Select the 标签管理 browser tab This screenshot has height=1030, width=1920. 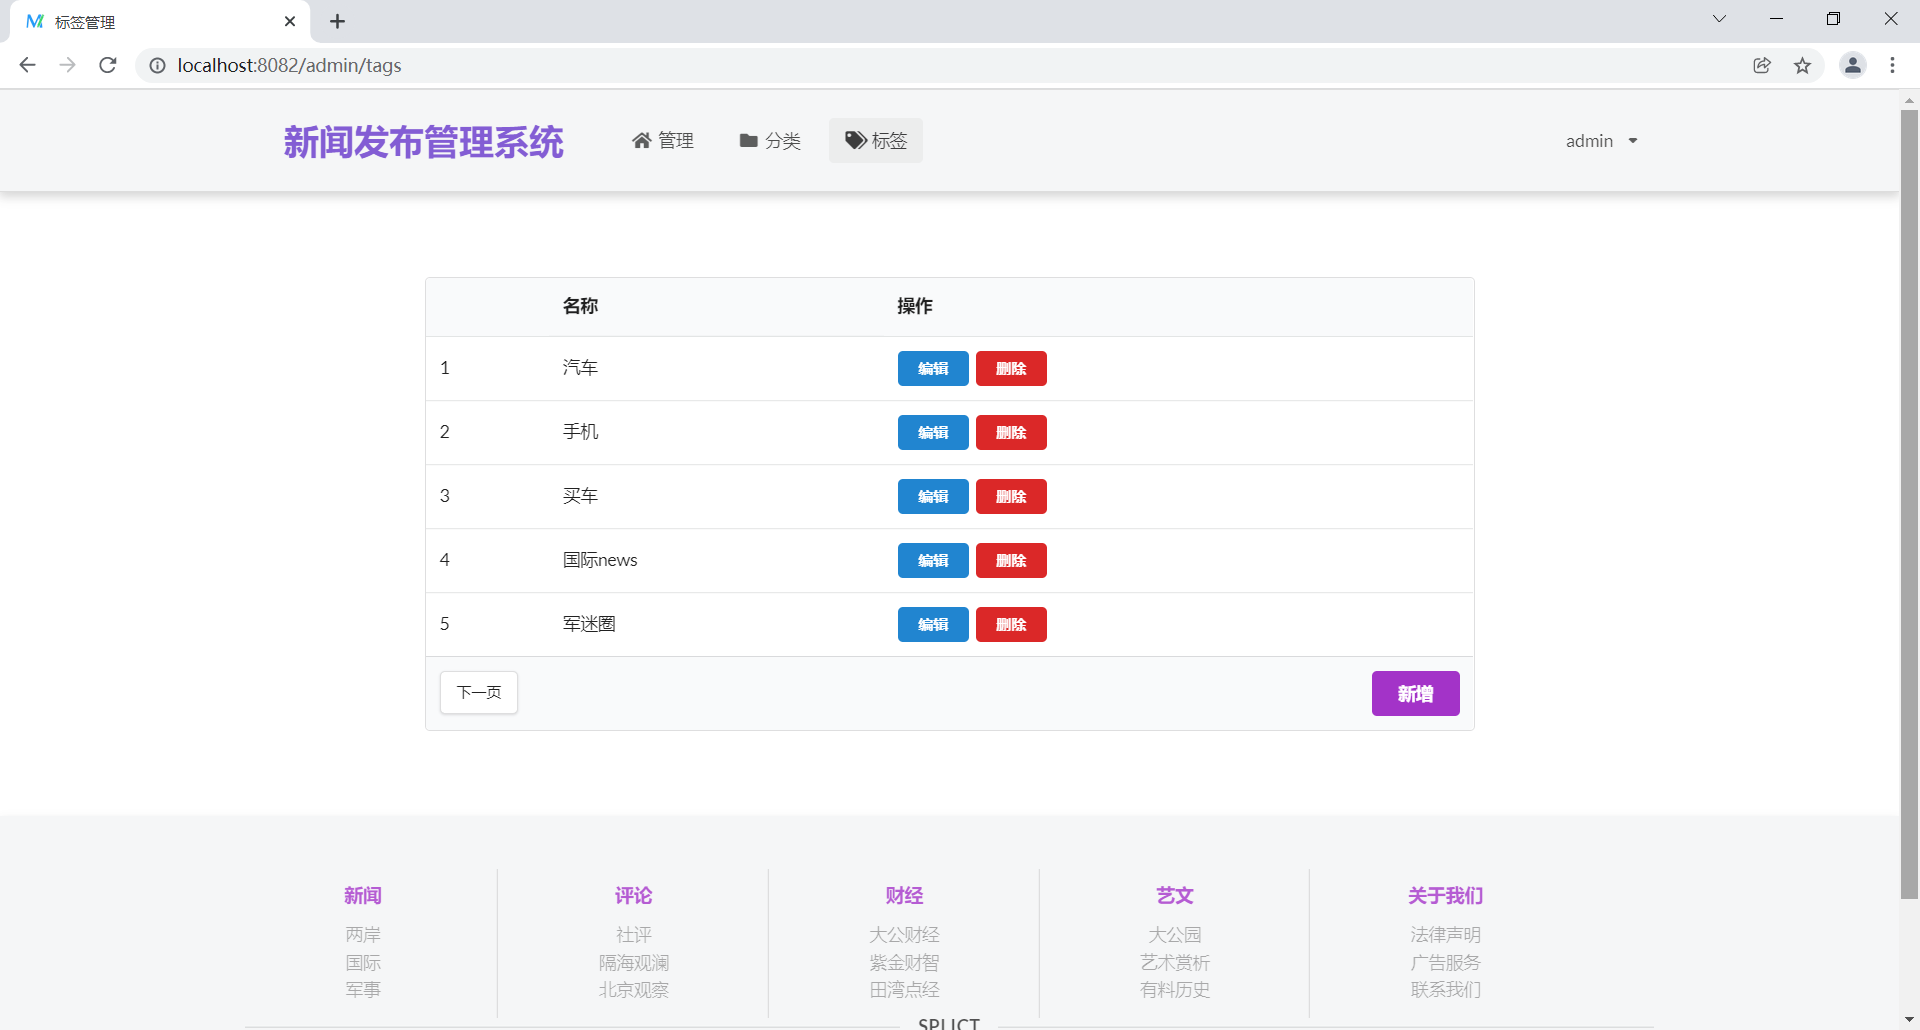[x=85, y=21]
